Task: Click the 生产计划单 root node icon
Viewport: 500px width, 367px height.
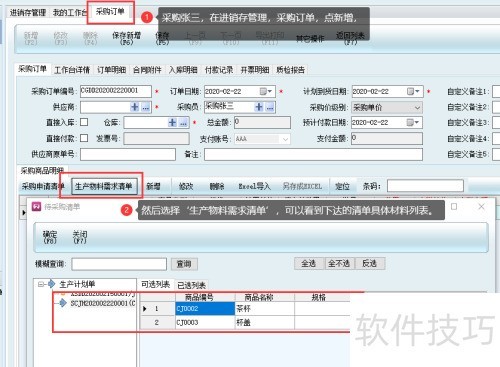Action: point(51,284)
